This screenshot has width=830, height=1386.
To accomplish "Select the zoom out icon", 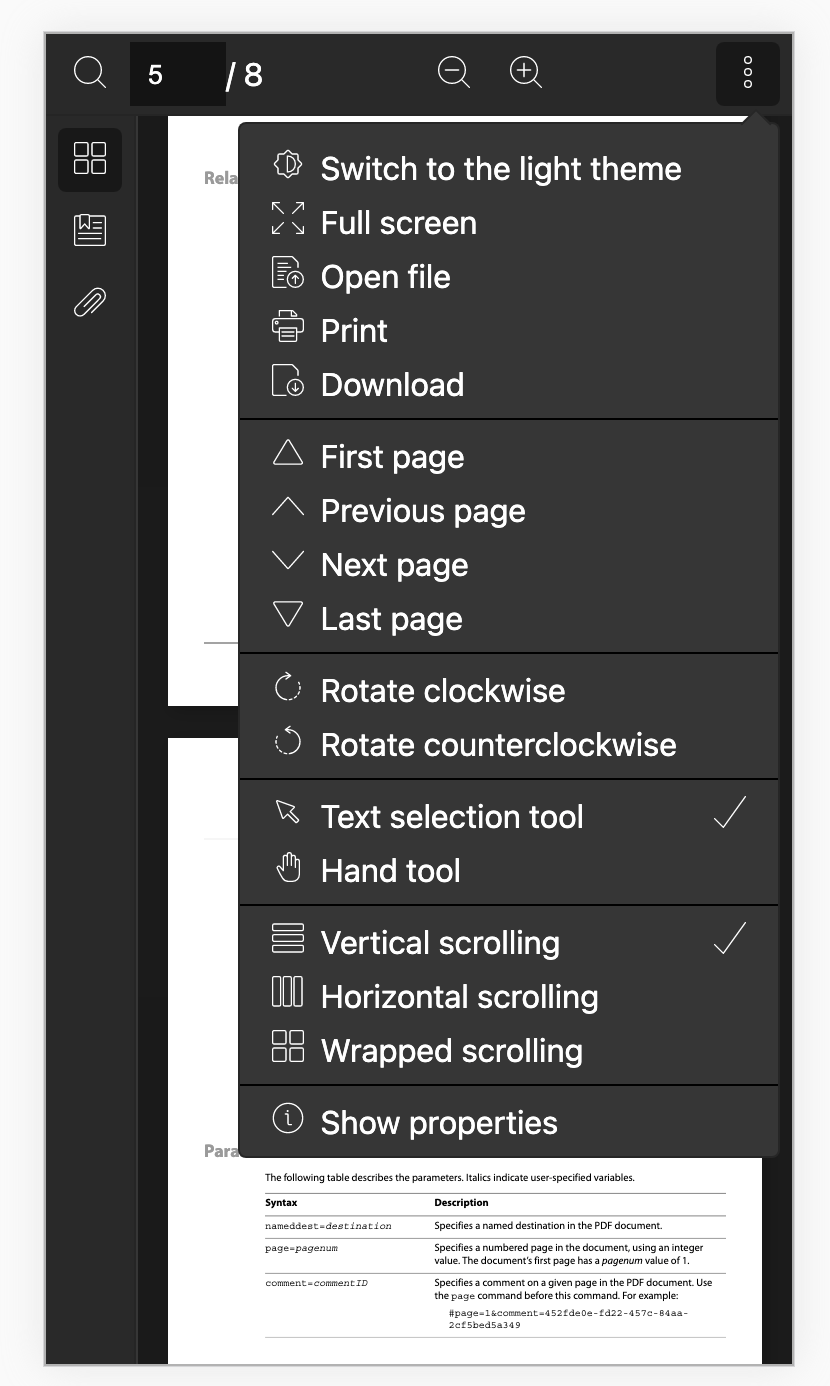I will click(453, 72).
